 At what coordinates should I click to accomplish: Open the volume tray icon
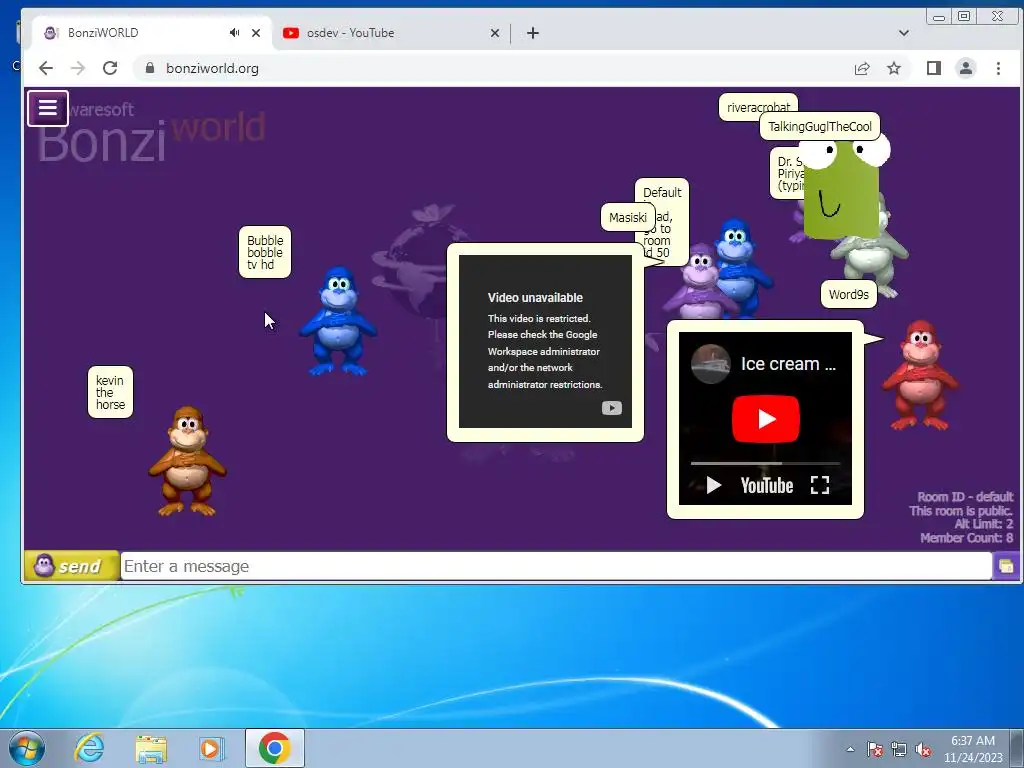pyautogui.click(x=923, y=749)
